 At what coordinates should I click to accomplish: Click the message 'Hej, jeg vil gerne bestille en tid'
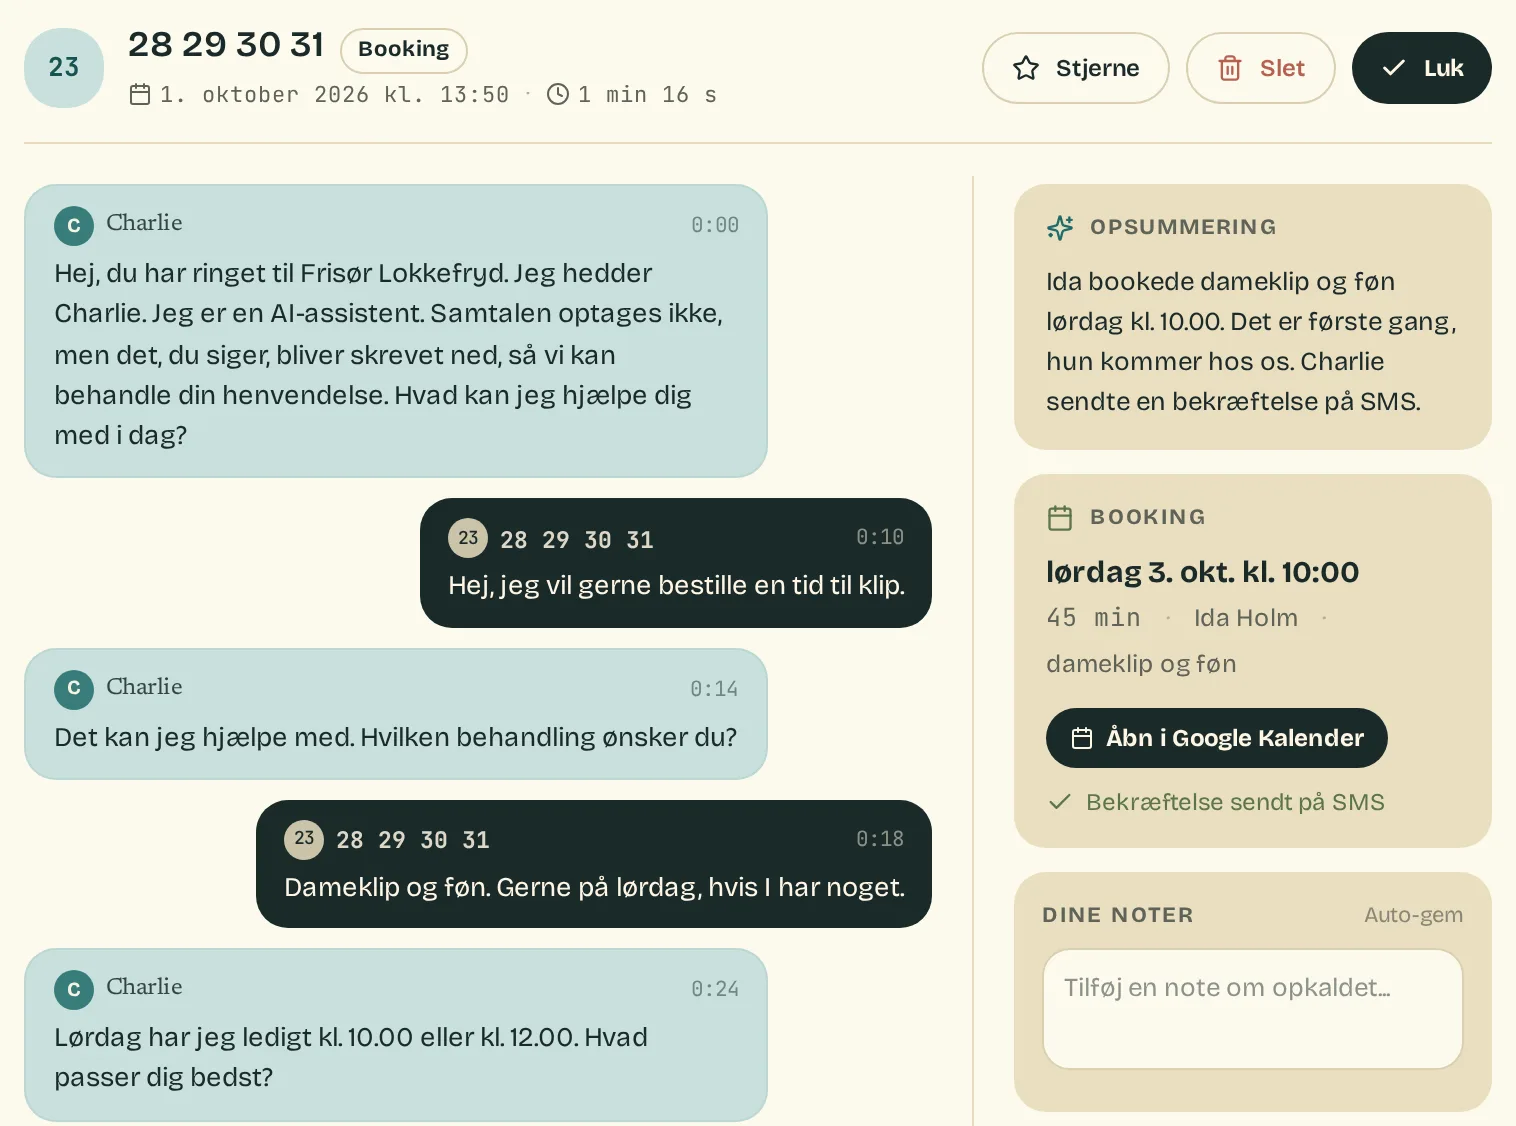676,585
